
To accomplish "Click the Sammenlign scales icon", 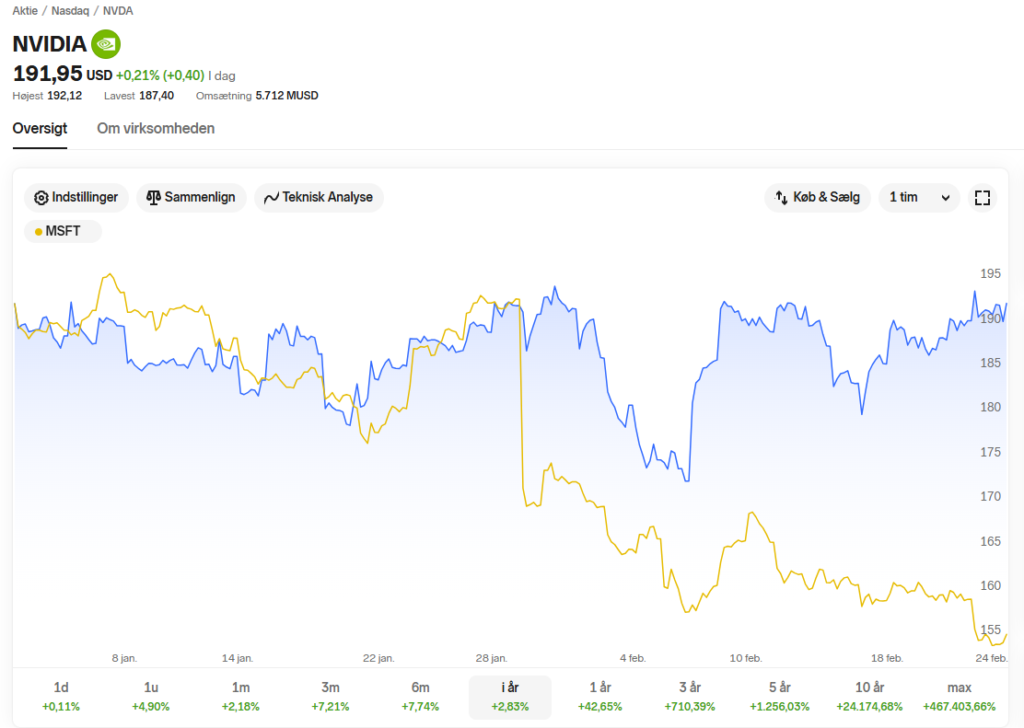I will coord(153,197).
